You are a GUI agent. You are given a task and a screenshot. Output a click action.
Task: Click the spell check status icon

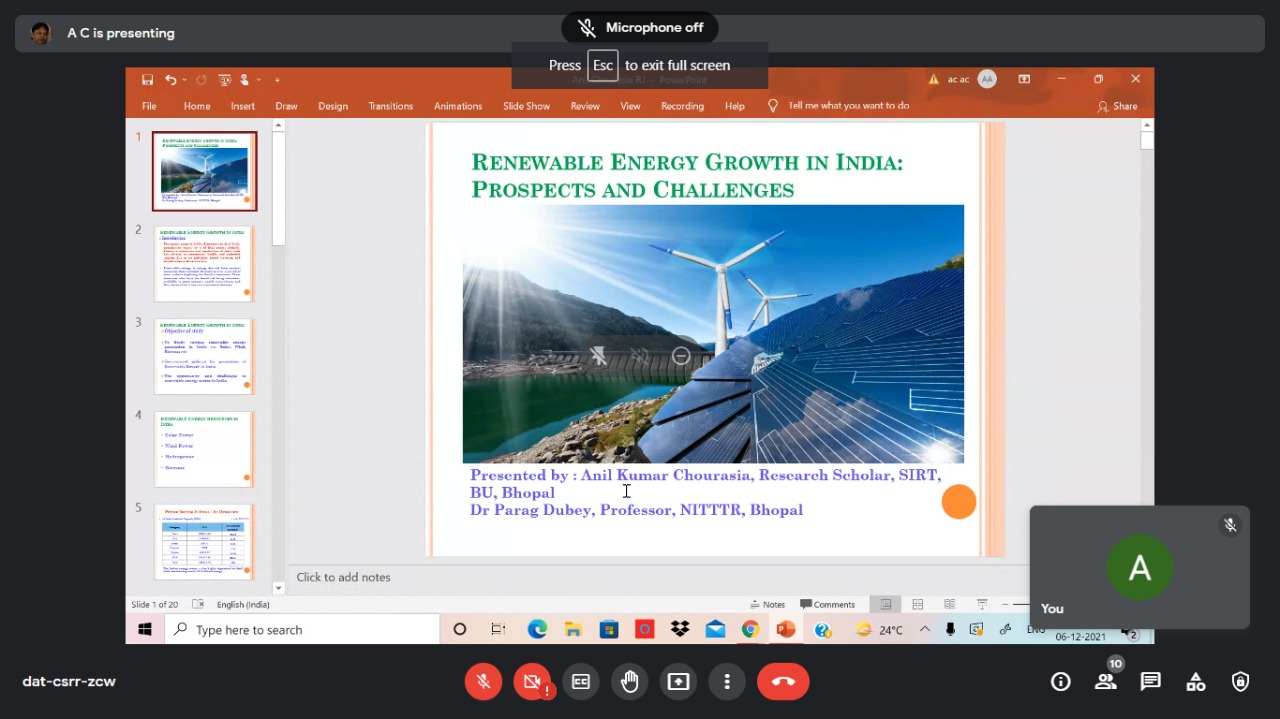(x=198, y=604)
